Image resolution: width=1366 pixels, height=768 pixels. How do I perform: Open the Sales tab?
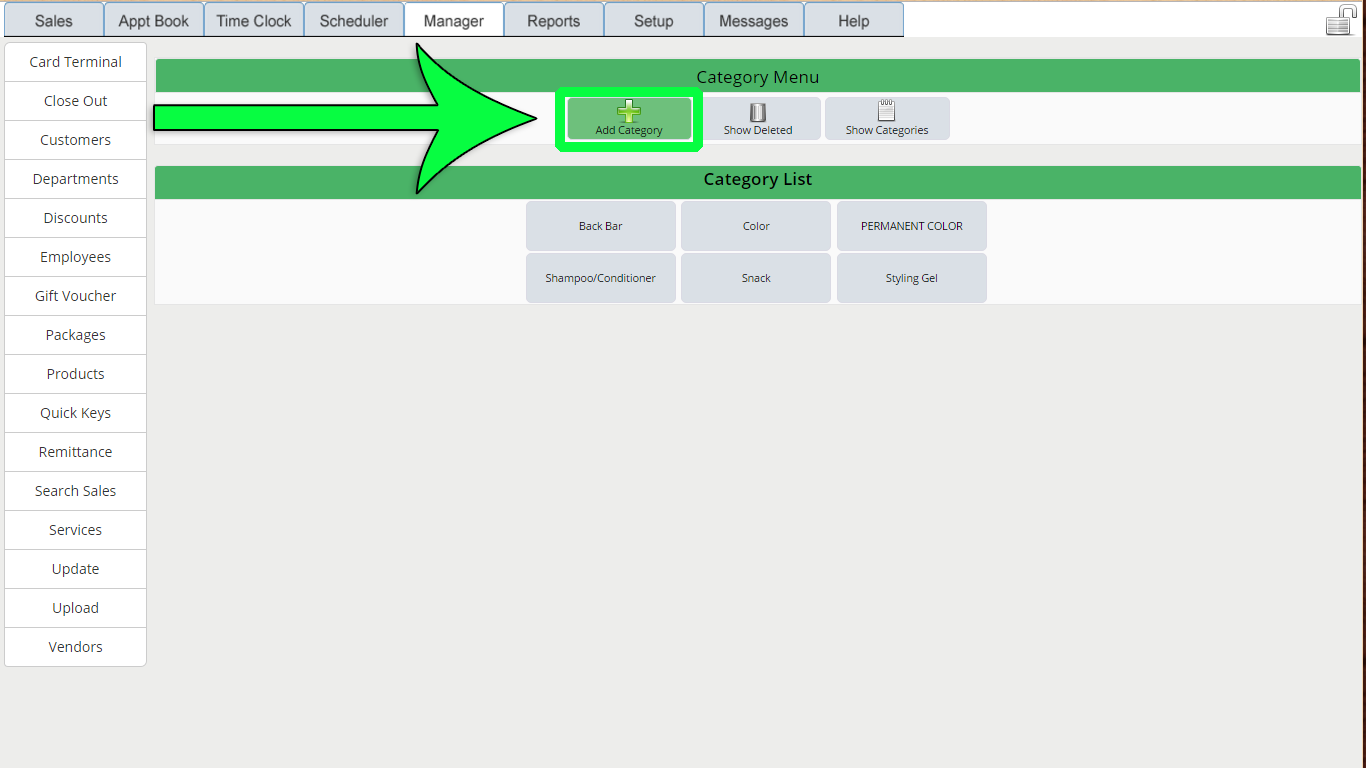click(54, 20)
